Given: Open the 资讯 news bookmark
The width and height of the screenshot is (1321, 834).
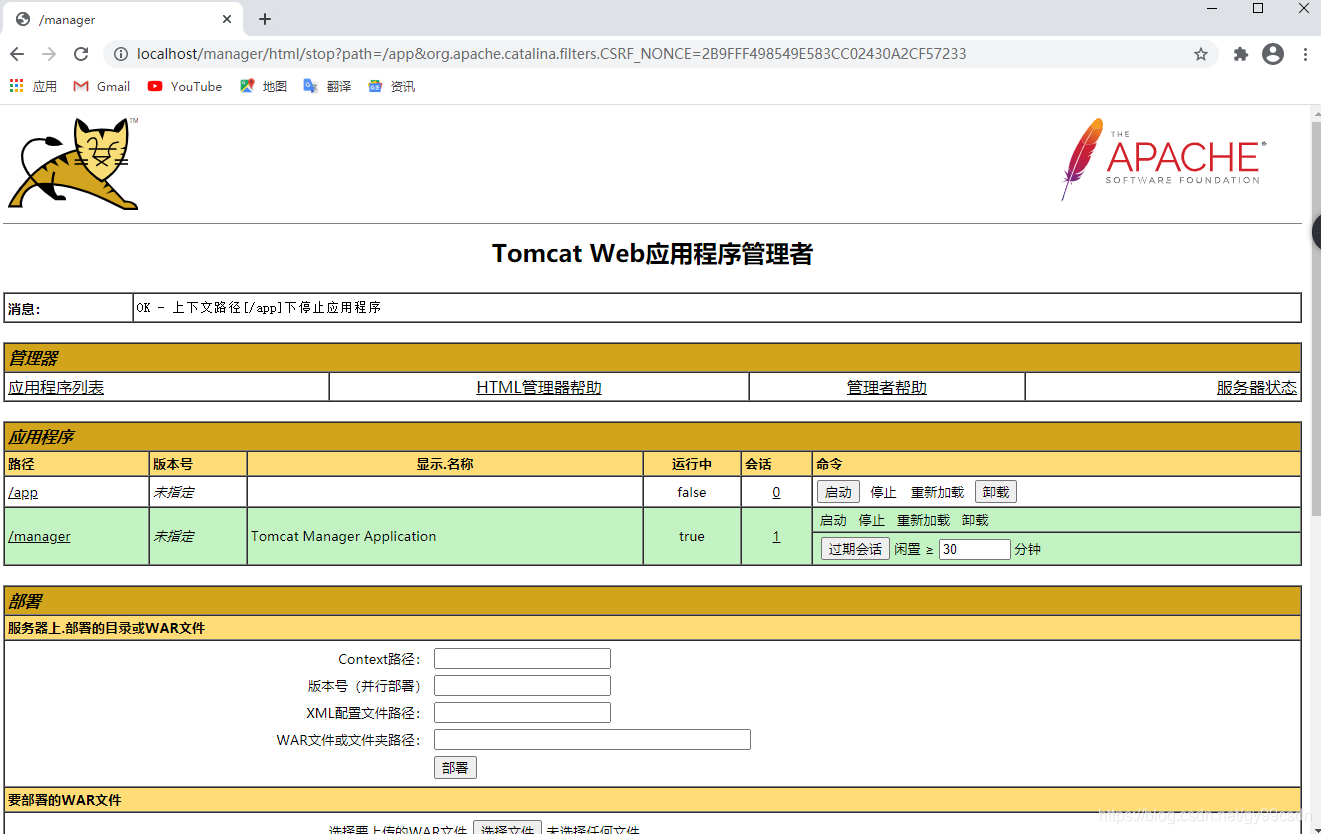Looking at the screenshot, I should (x=391, y=86).
